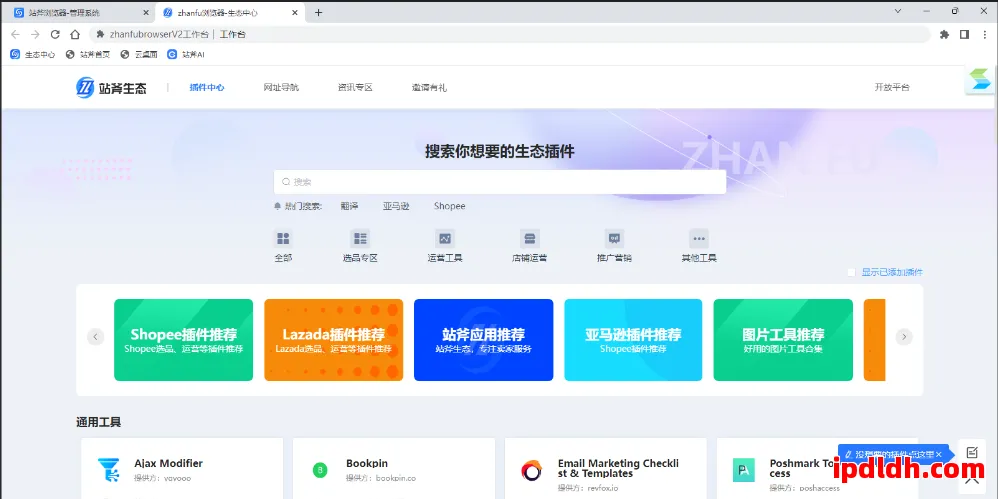Screen dimensions: 998x499
Task: Select the 运营工具 category icon
Action: click(445, 239)
